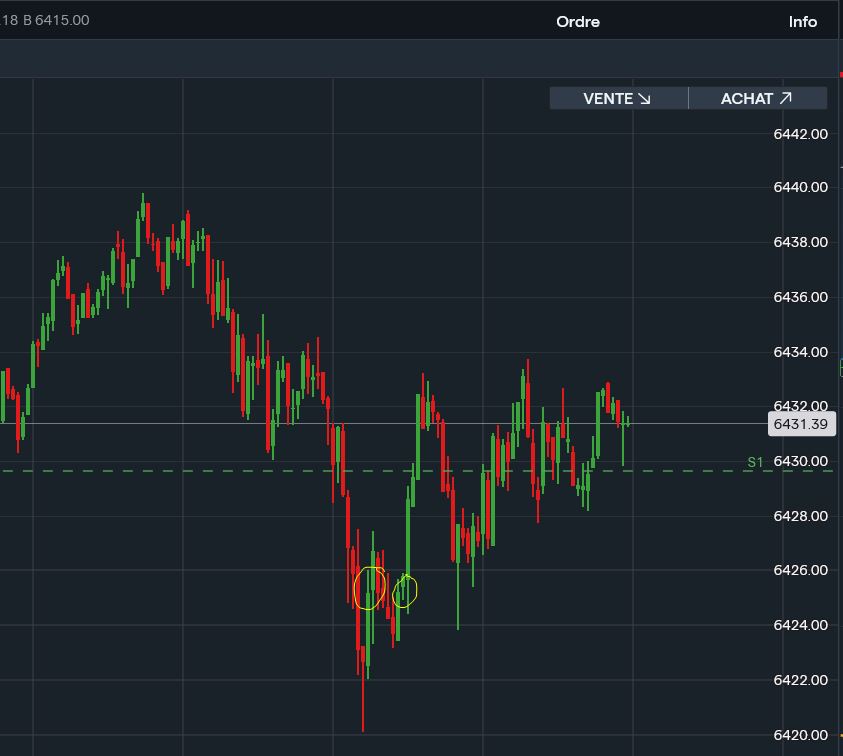Viewport: 843px width, 756px height.
Task: Click the 6430.00 price axis label
Action: [800, 461]
